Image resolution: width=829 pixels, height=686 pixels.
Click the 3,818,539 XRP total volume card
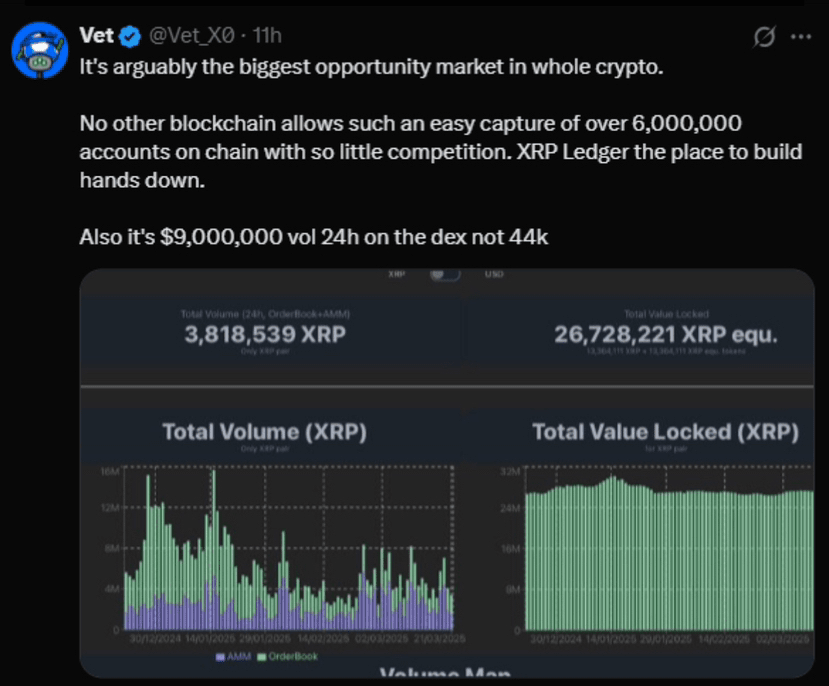(265, 335)
